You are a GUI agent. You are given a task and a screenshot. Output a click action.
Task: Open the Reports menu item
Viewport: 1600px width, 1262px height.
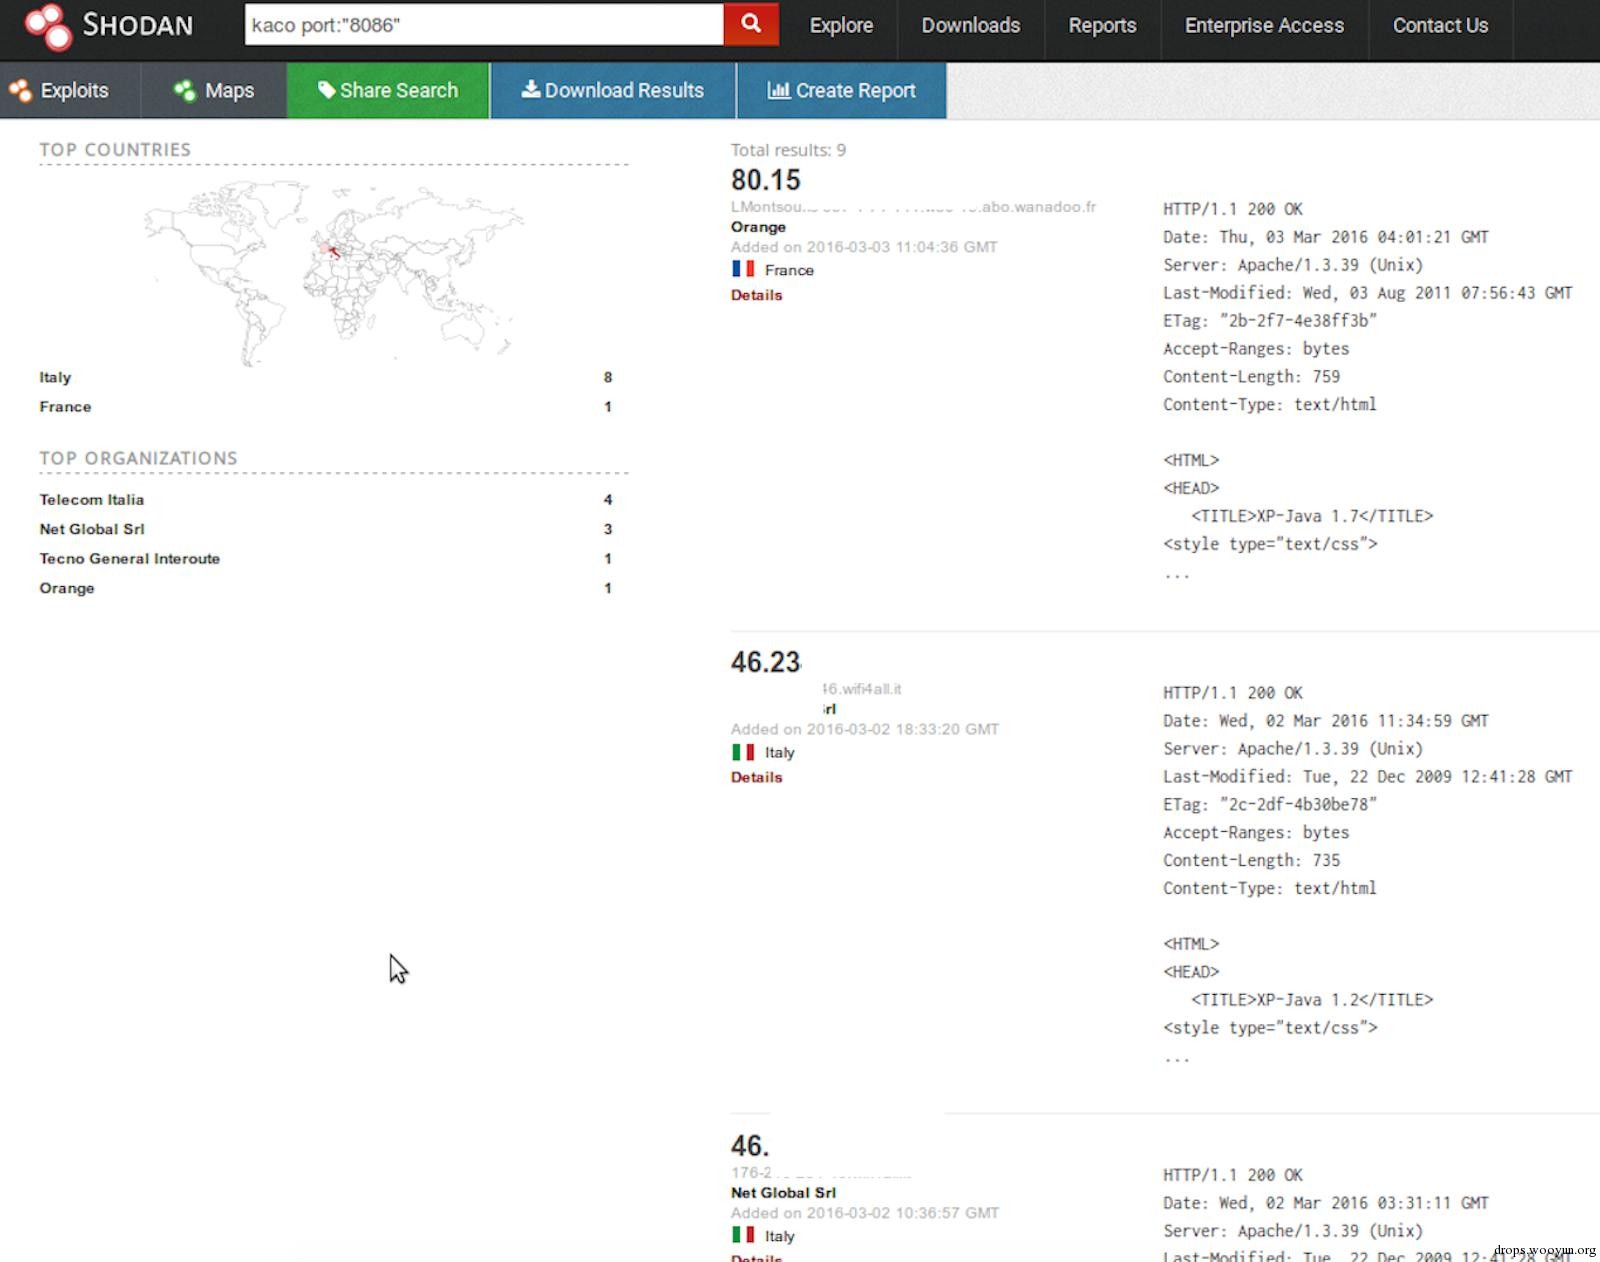pyautogui.click(x=1102, y=26)
